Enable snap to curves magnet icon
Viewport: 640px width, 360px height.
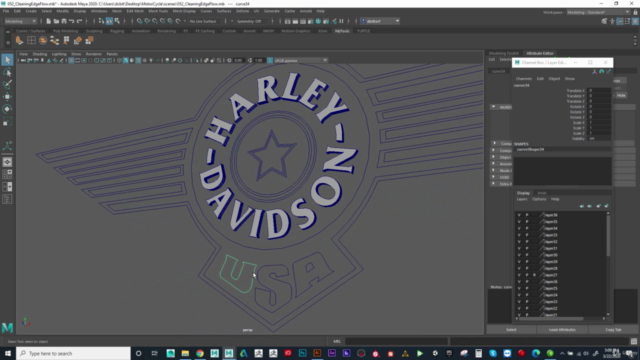(x=147, y=21)
